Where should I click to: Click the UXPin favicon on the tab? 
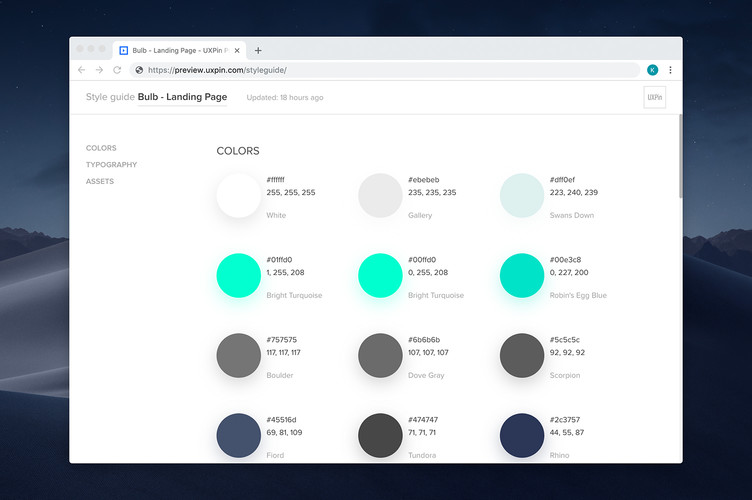(x=124, y=50)
